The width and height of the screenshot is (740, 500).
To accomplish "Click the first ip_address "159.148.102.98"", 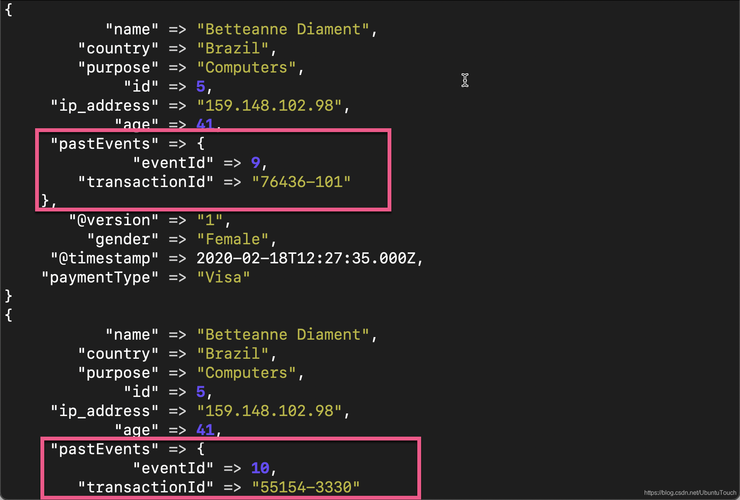I will pos(269,105).
